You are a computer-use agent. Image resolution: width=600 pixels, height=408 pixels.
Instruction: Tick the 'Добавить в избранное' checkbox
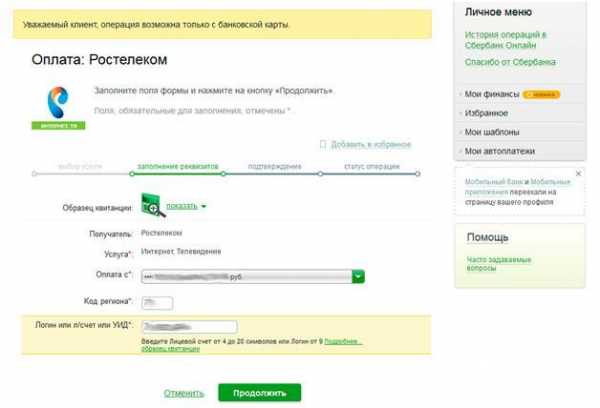(323, 144)
